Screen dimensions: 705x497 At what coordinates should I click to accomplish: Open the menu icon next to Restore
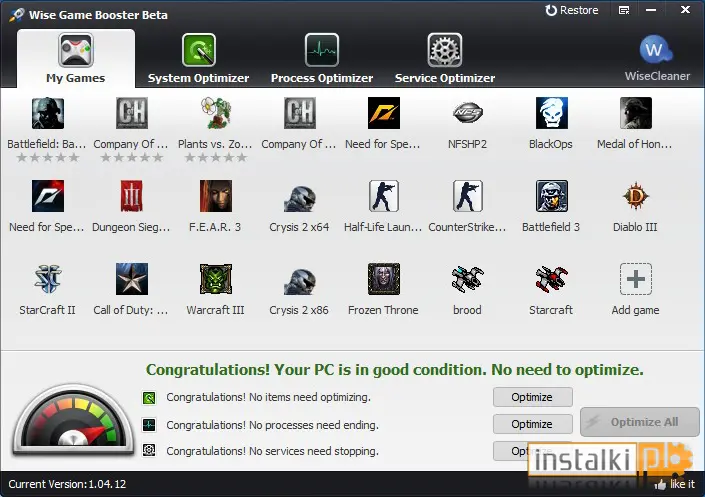(x=624, y=10)
